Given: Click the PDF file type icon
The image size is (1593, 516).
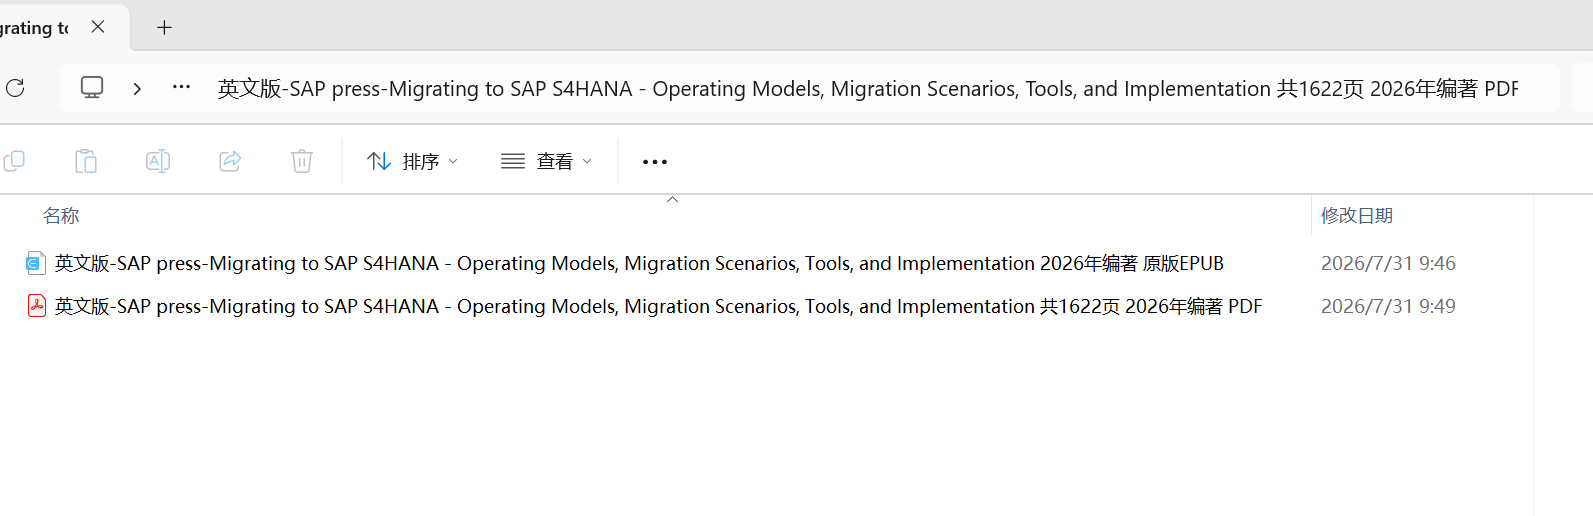Looking at the screenshot, I should (36, 306).
